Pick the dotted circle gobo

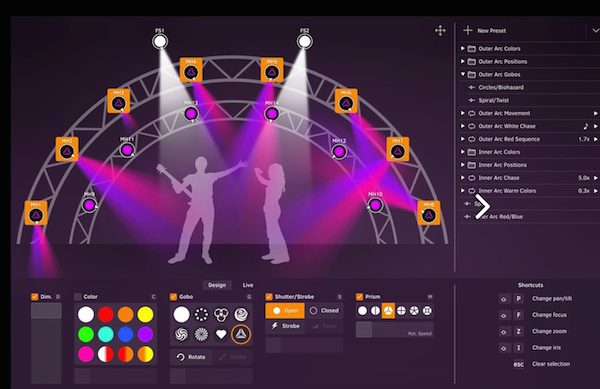click(x=201, y=314)
